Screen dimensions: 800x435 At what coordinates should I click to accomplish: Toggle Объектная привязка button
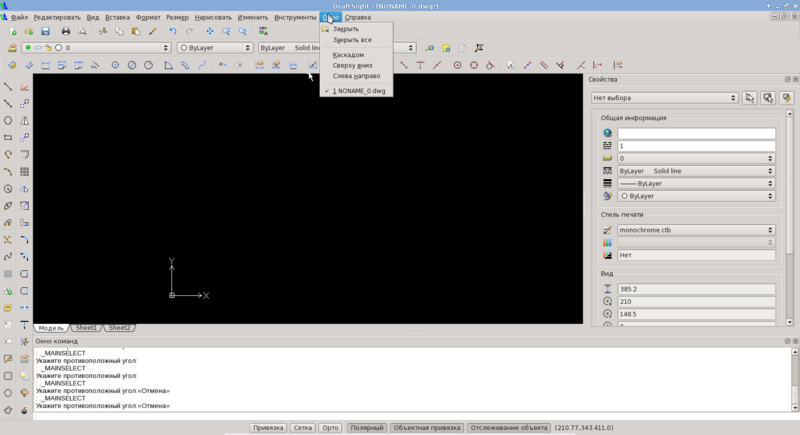[x=427, y=428]
